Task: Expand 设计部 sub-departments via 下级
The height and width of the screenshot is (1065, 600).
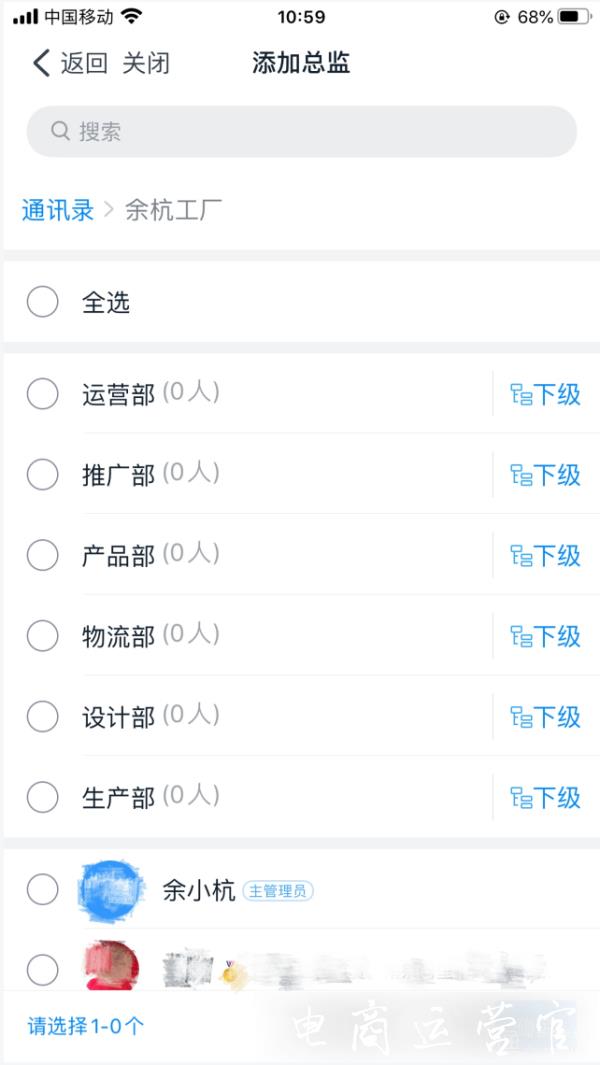Action: click(x=546, y=717)
